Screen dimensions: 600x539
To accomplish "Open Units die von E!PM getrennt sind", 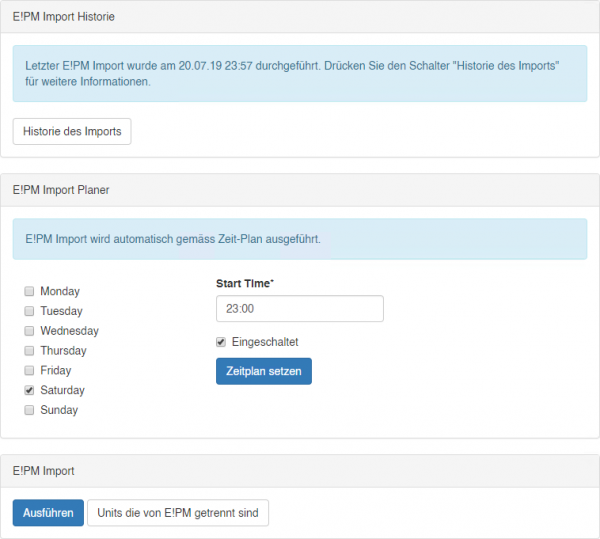I will click(x=178, y=513).
